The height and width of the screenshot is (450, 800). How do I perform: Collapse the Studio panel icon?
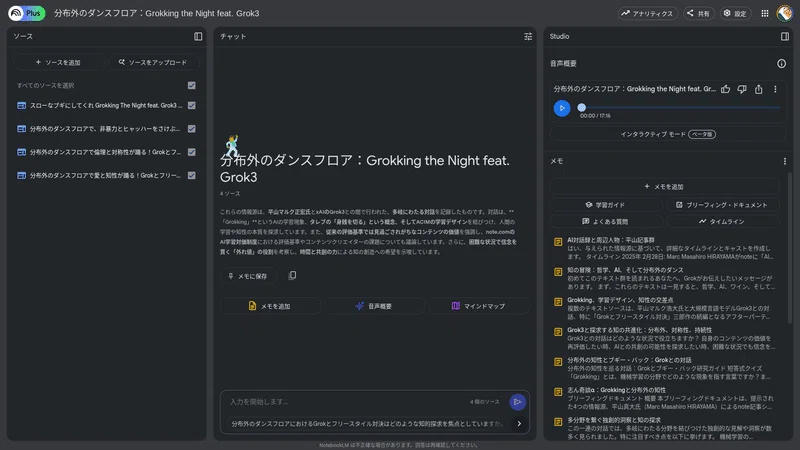pyautogui.click(x=785, y=36)
